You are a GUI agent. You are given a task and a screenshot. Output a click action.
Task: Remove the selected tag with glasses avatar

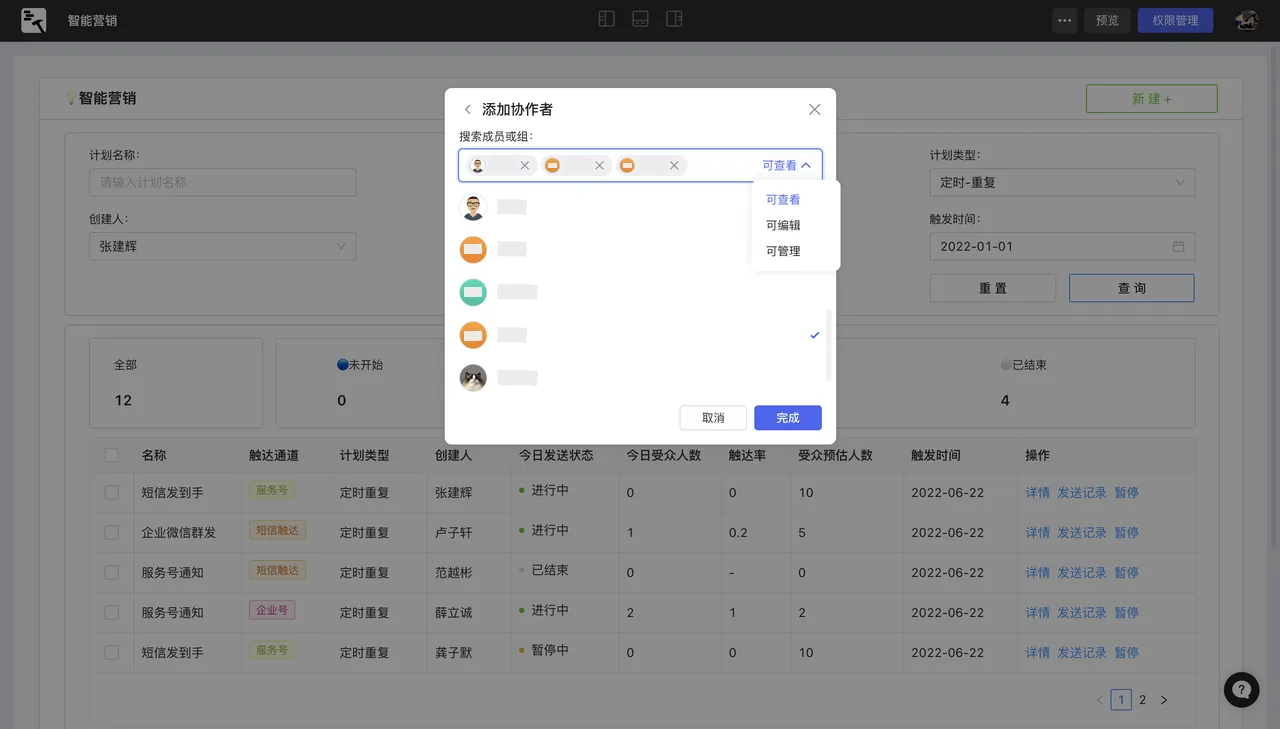tap(525, 166)
